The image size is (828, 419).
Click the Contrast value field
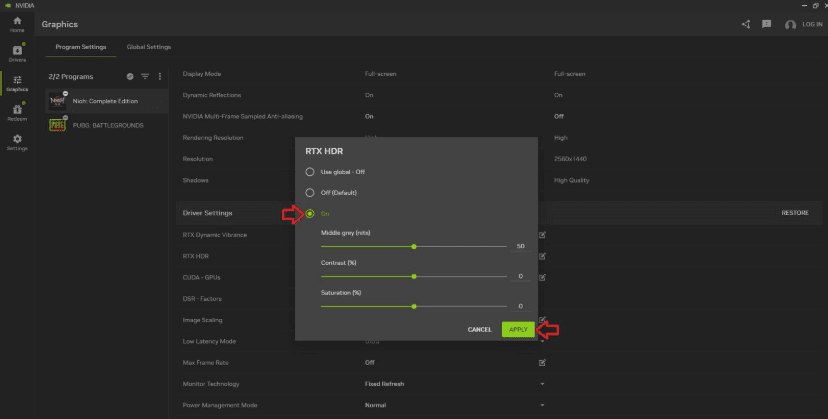click(520, 276)
